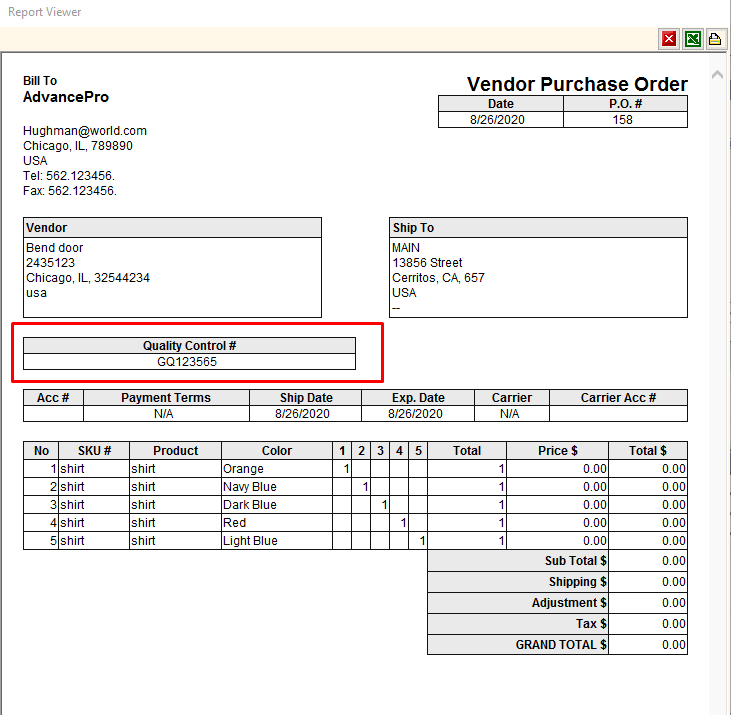Select the Quality Control number GQ123565
731x715 pixels.
[188, 362]
